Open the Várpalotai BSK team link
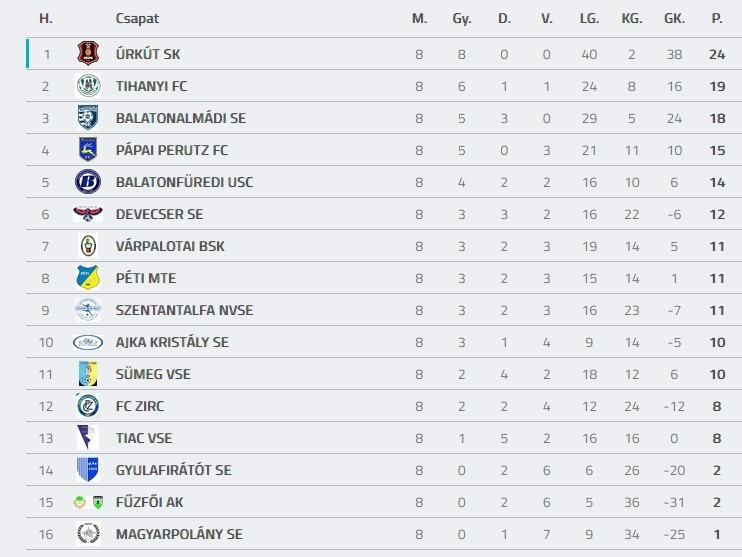This screenshot has height=557, width=742. [170, 246]
